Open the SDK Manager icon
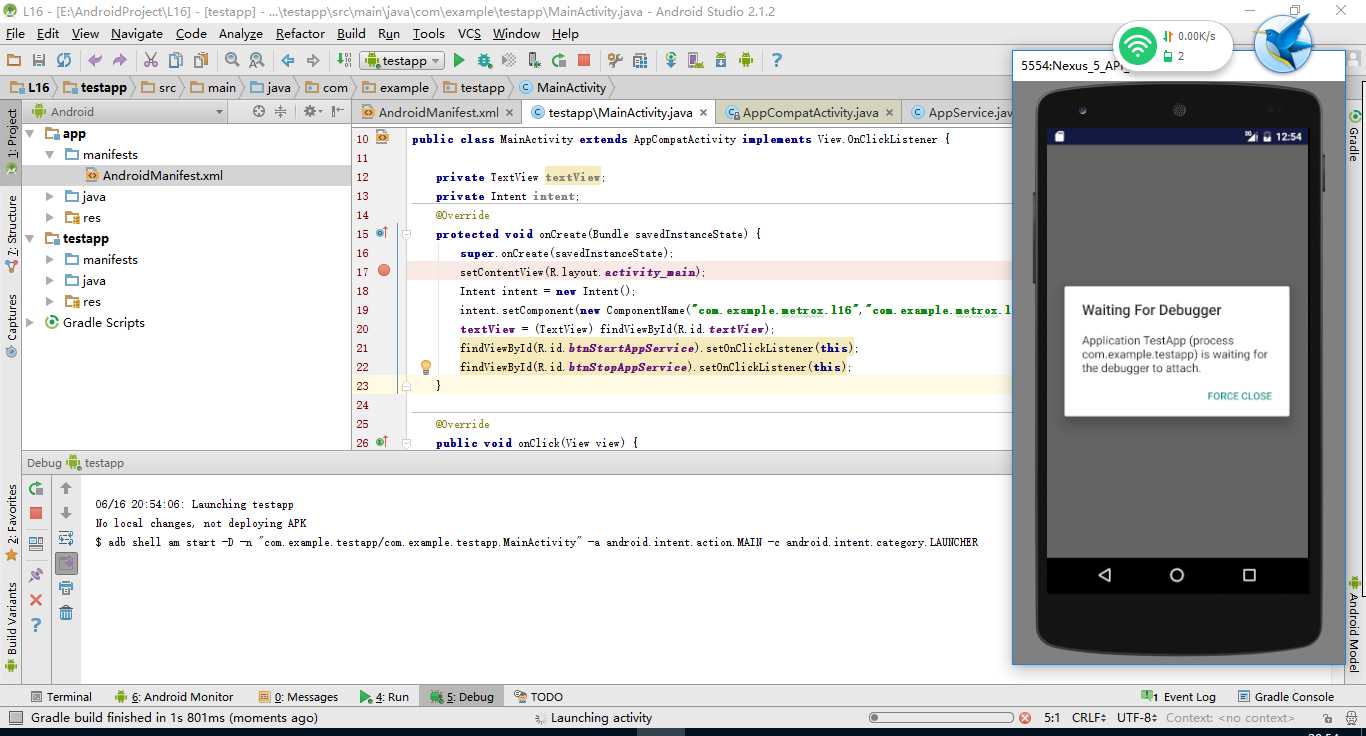 coord(720,60)
